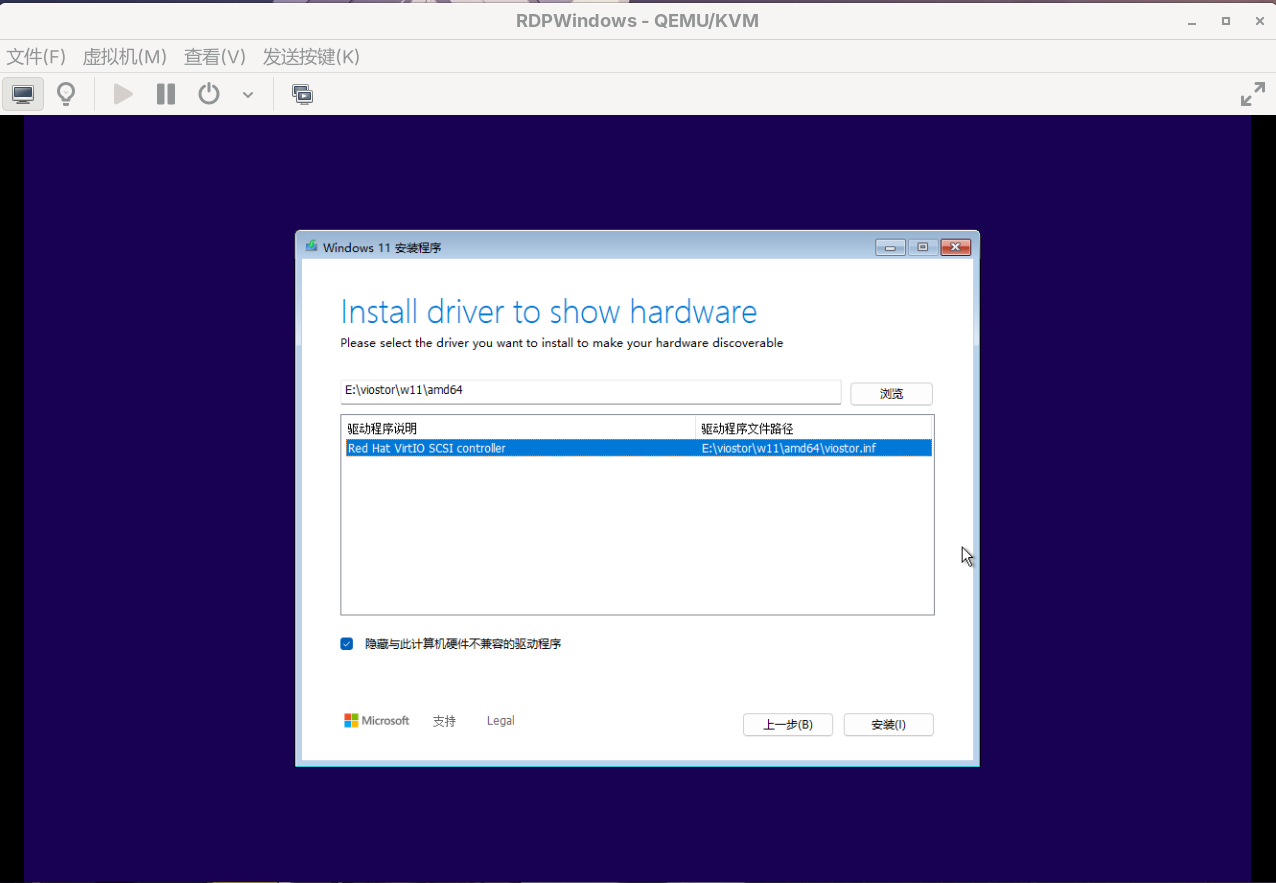Open the 发送按键(K) menu
Viewport: 1276px width, 883px height.
tap(311, 57)
